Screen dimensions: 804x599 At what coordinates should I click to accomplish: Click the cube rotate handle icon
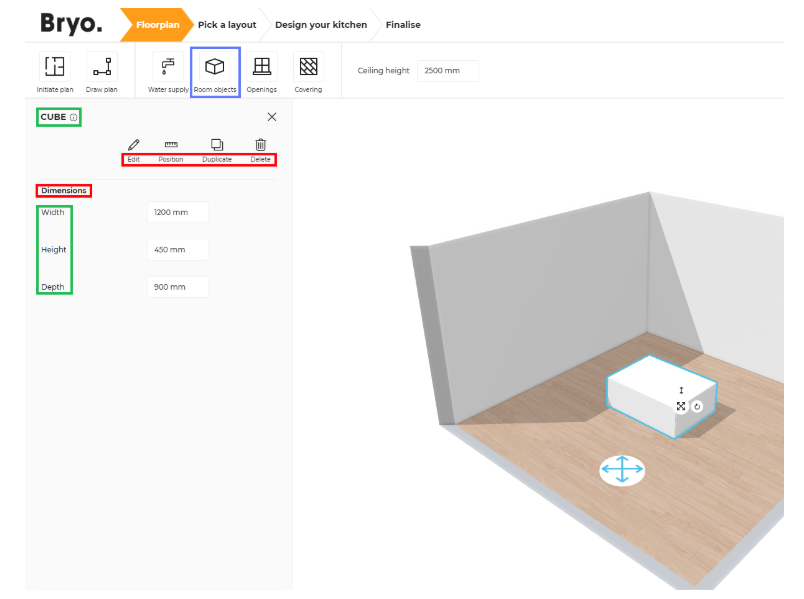697,407
